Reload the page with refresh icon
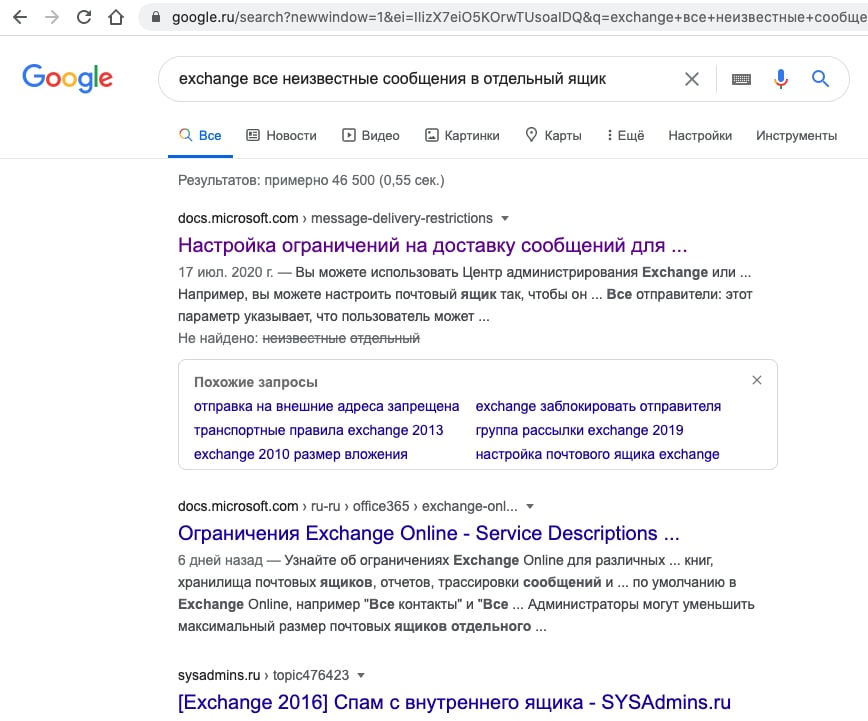Viewport: 868px width, 721px height. [84, 17]
